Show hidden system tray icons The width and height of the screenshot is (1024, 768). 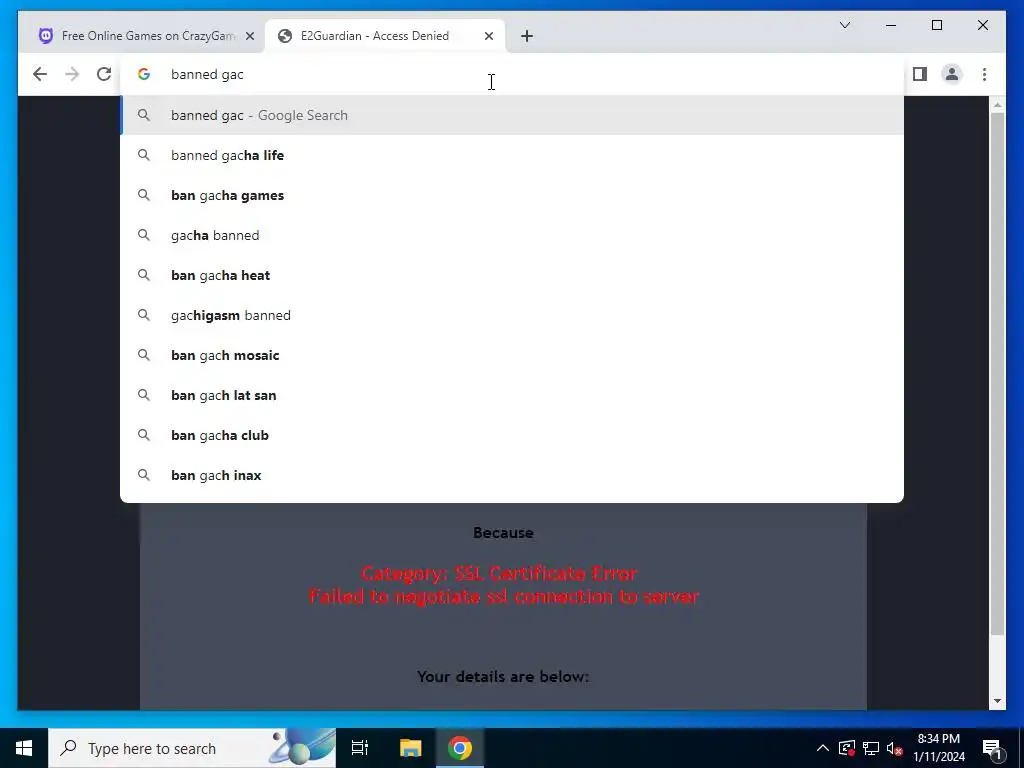click(823, 748)
